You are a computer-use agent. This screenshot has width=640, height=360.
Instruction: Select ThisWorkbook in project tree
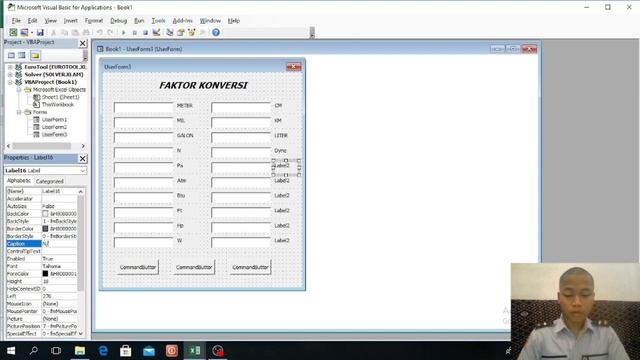click(58, 104)
